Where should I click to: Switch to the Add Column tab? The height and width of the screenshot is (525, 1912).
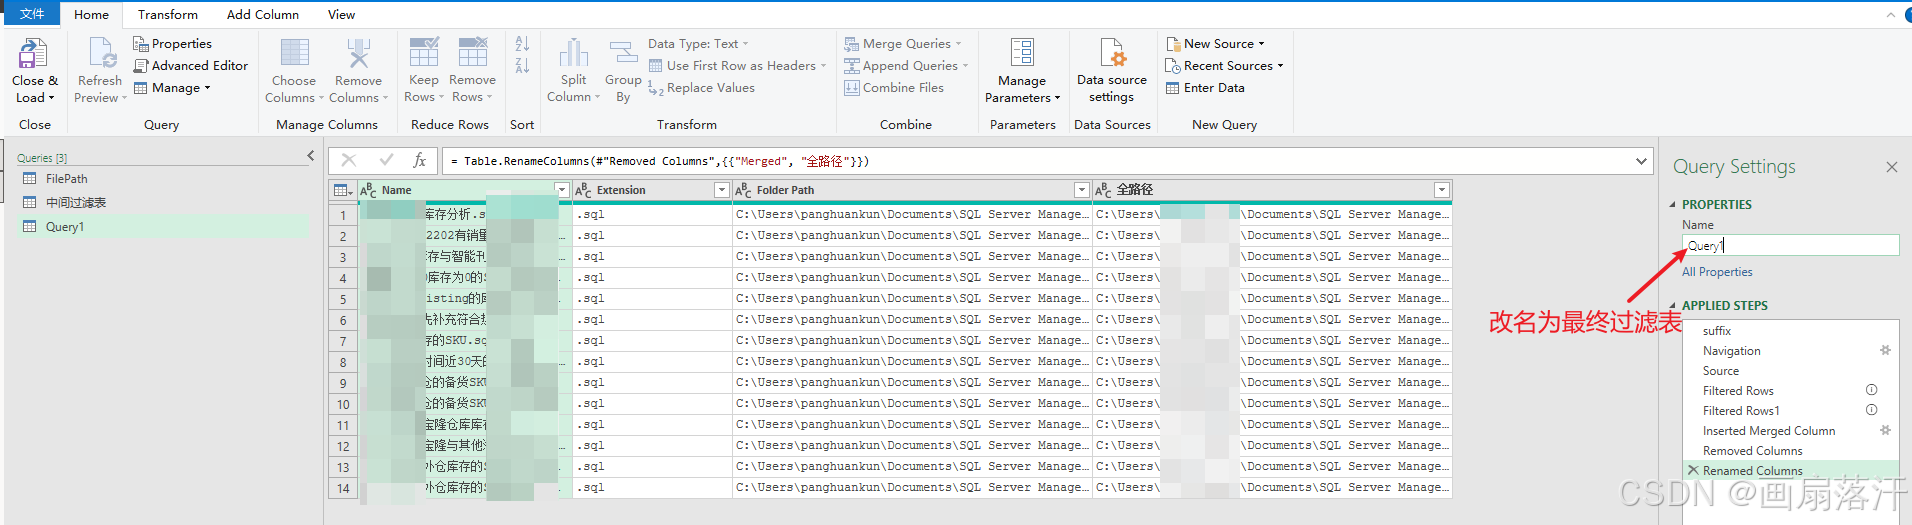(x=263, y=15)
